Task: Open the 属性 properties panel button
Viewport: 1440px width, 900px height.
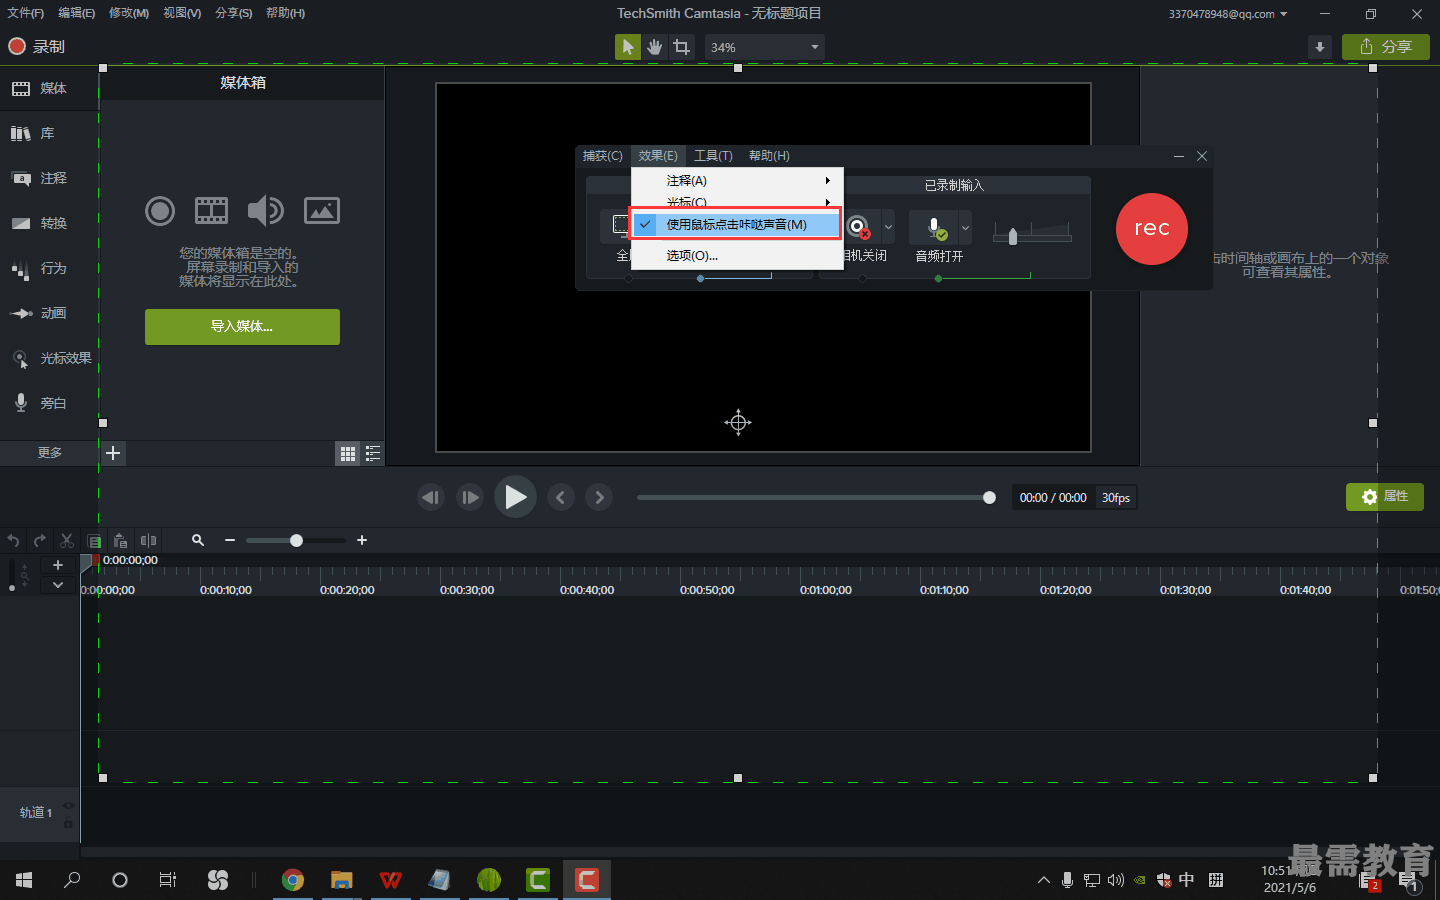Action: pyautogui.click(x=1385, y=497)
